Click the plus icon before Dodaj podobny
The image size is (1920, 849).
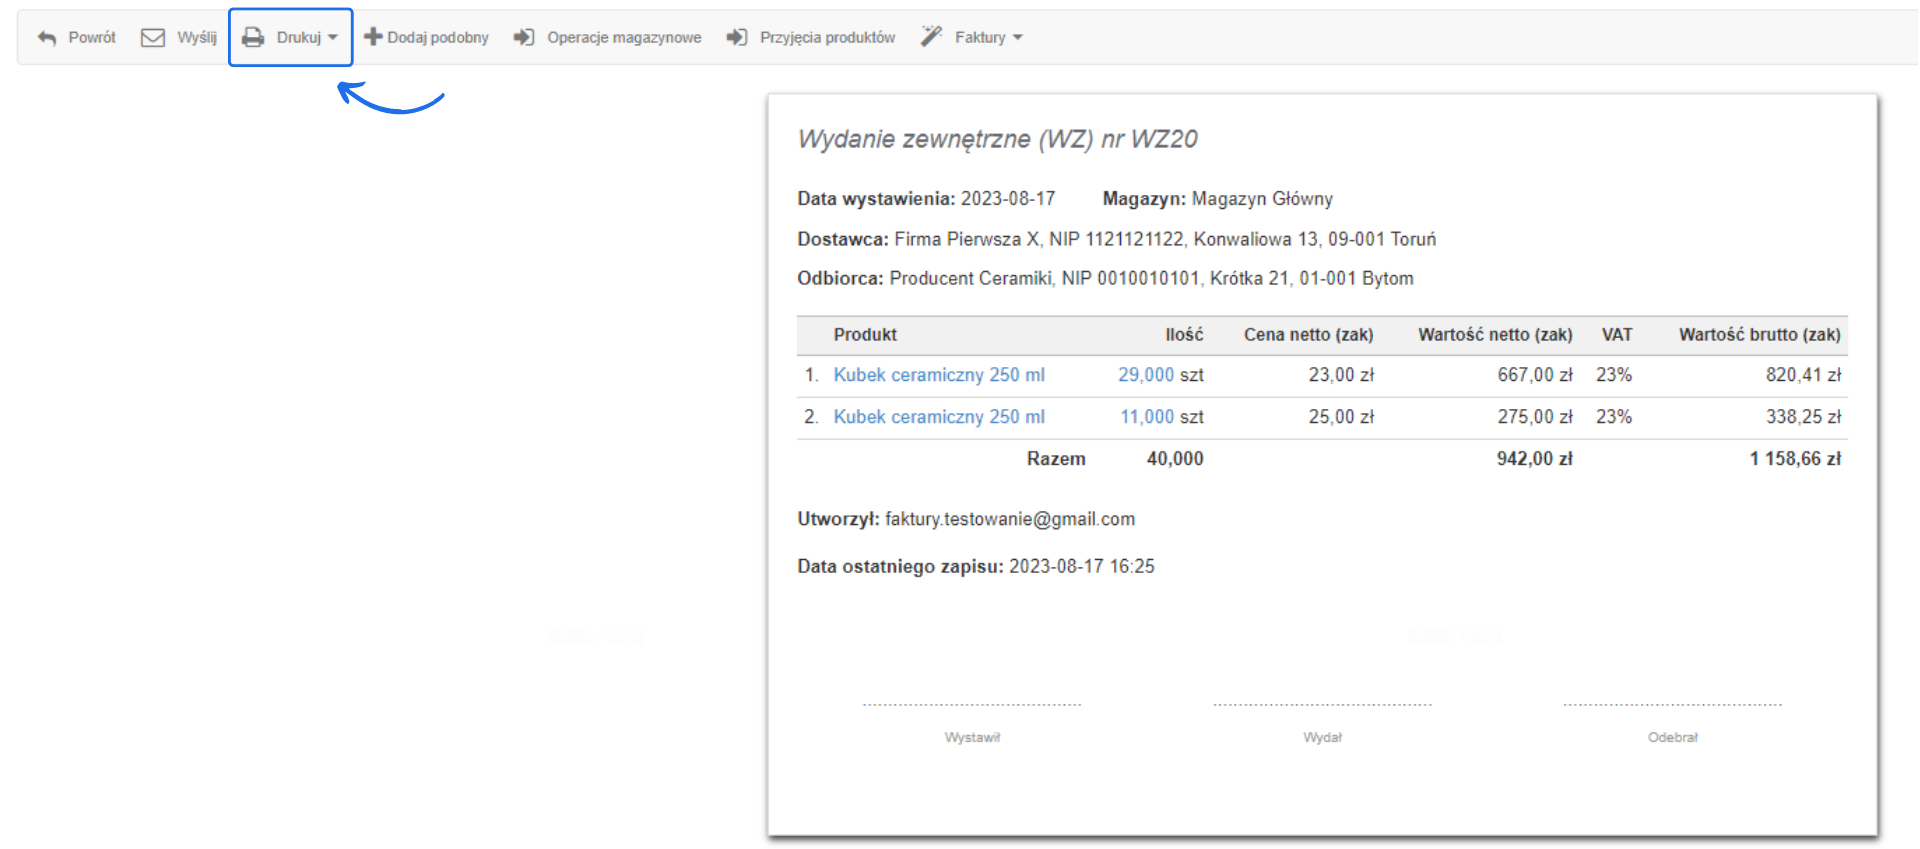[373, 37]
